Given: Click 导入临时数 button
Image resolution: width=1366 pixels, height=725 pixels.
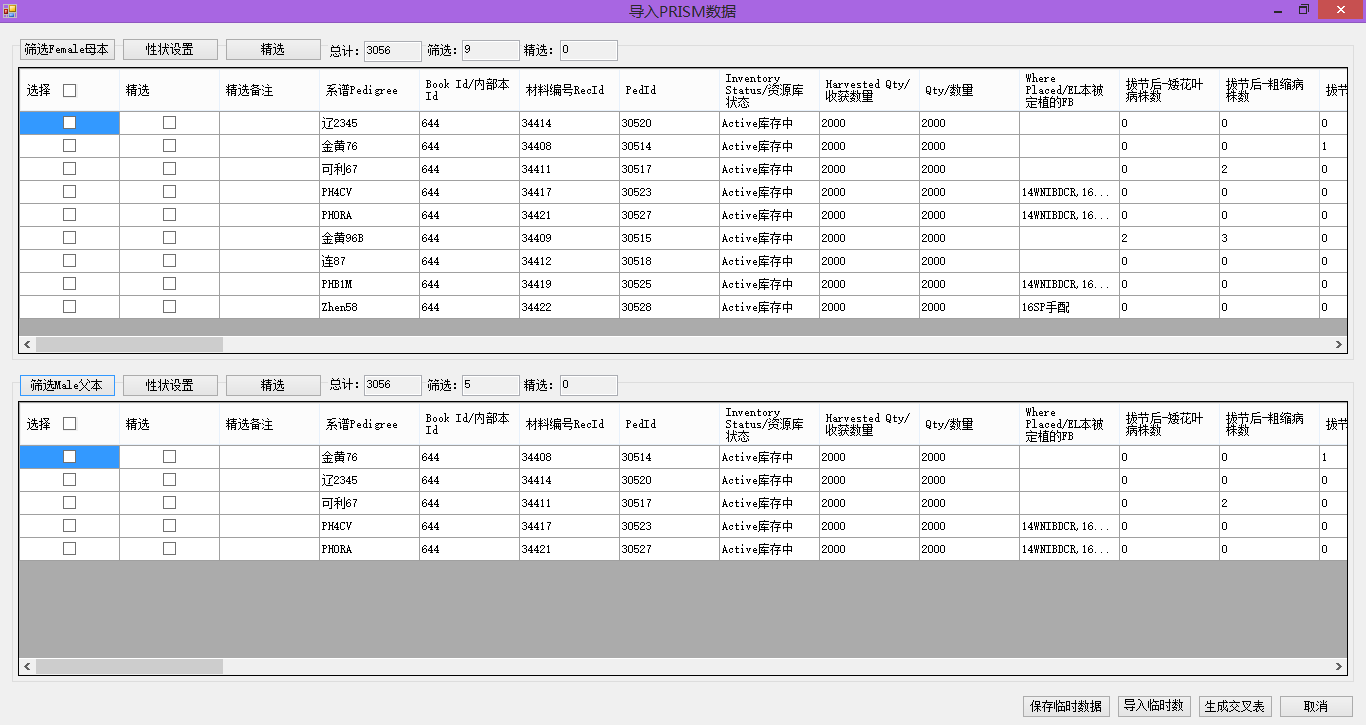Looking at the screenshot, I should coord(1154,706).
